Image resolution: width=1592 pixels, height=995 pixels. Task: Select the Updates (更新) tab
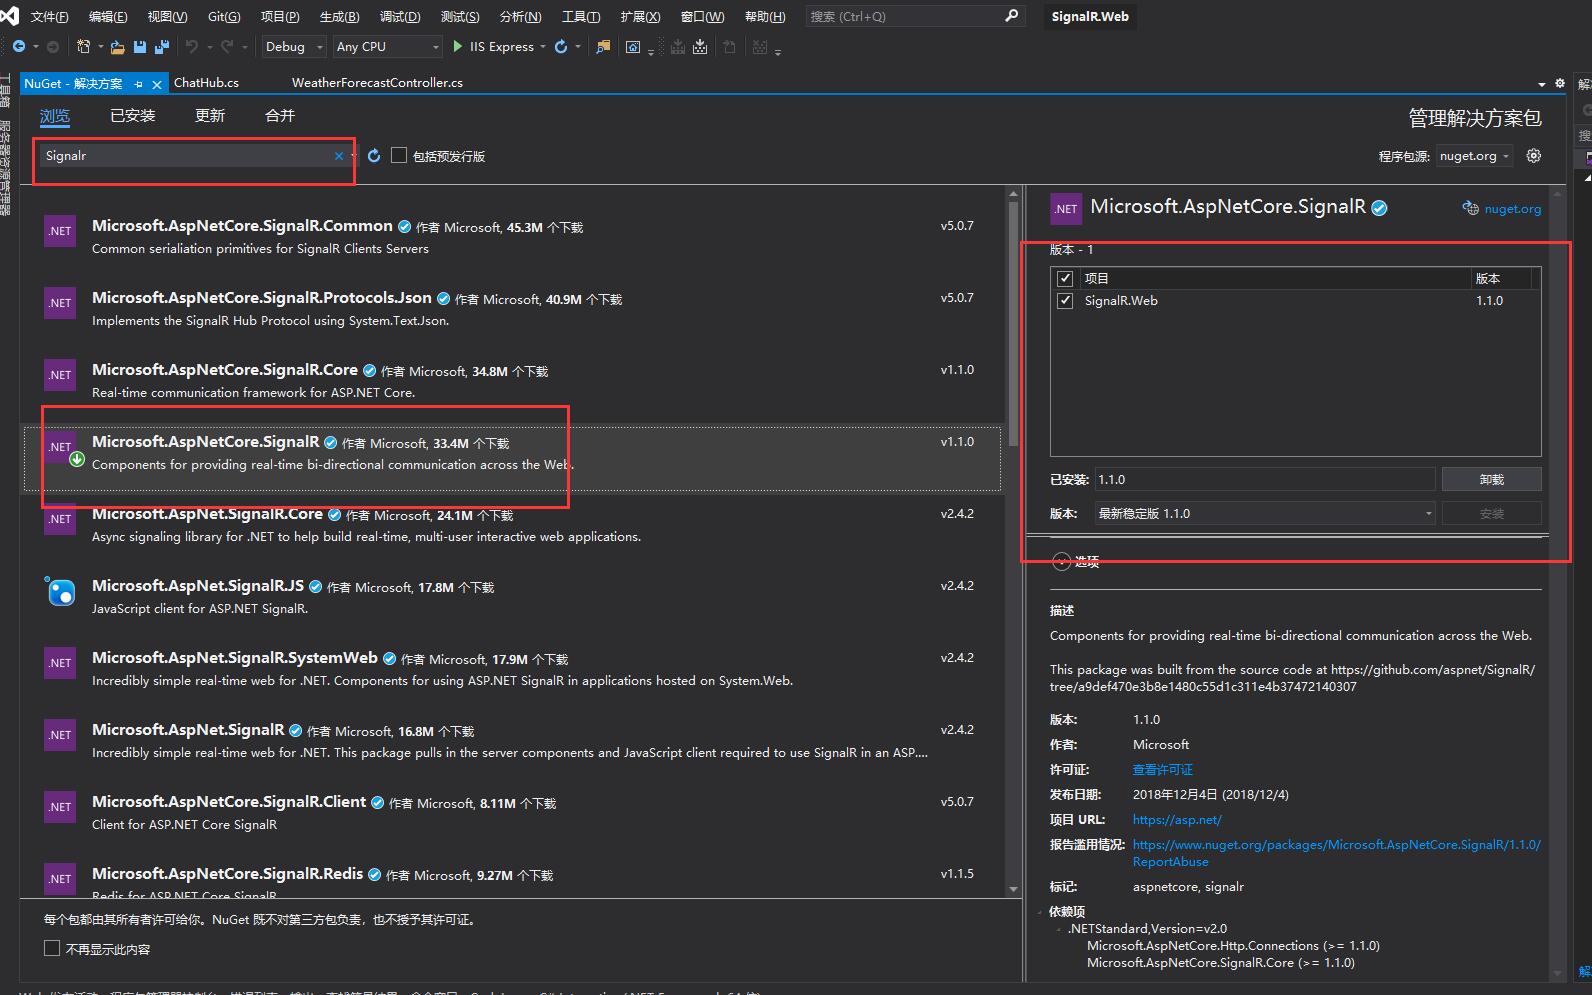[x=210, y=116]
